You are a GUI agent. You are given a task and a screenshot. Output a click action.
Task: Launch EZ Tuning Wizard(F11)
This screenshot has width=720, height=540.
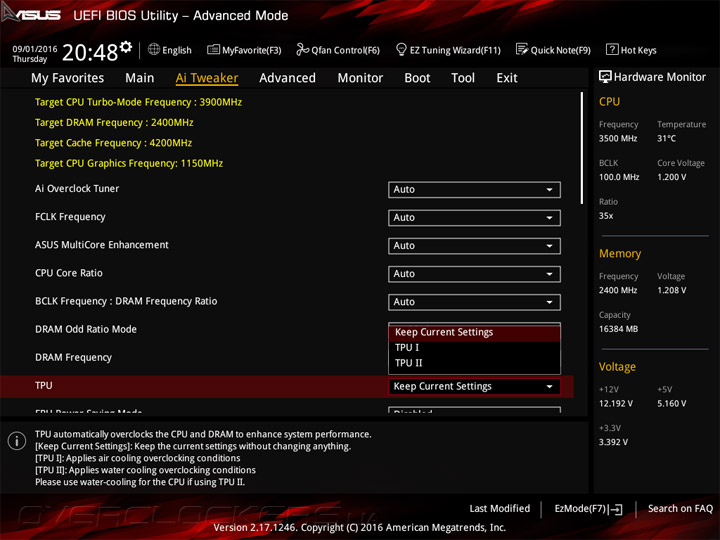448,50
